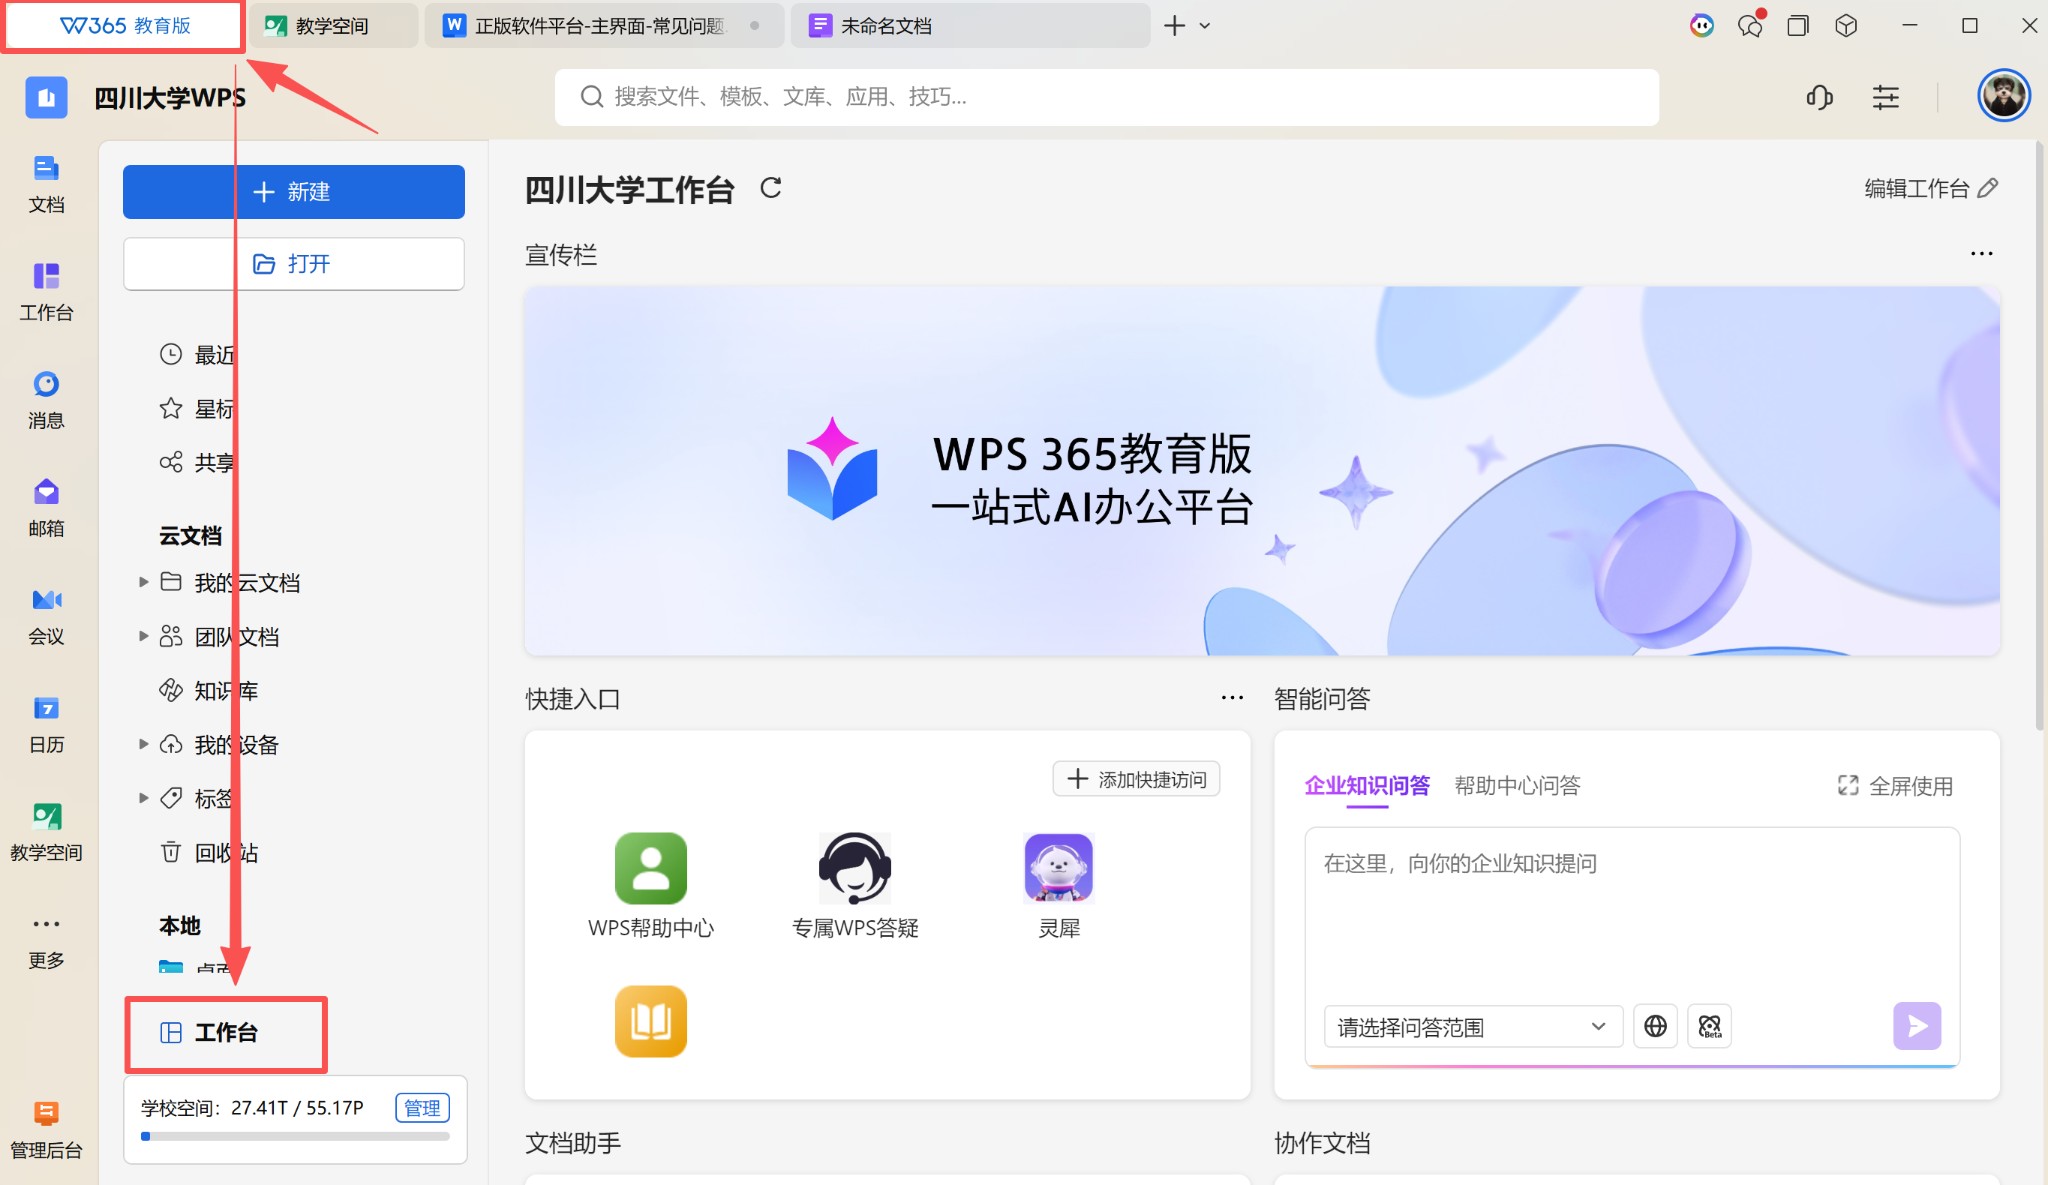Select 帮助中心问答 tab
The width and height of the screenshot is (2048, 1185).
[1517, 786]
